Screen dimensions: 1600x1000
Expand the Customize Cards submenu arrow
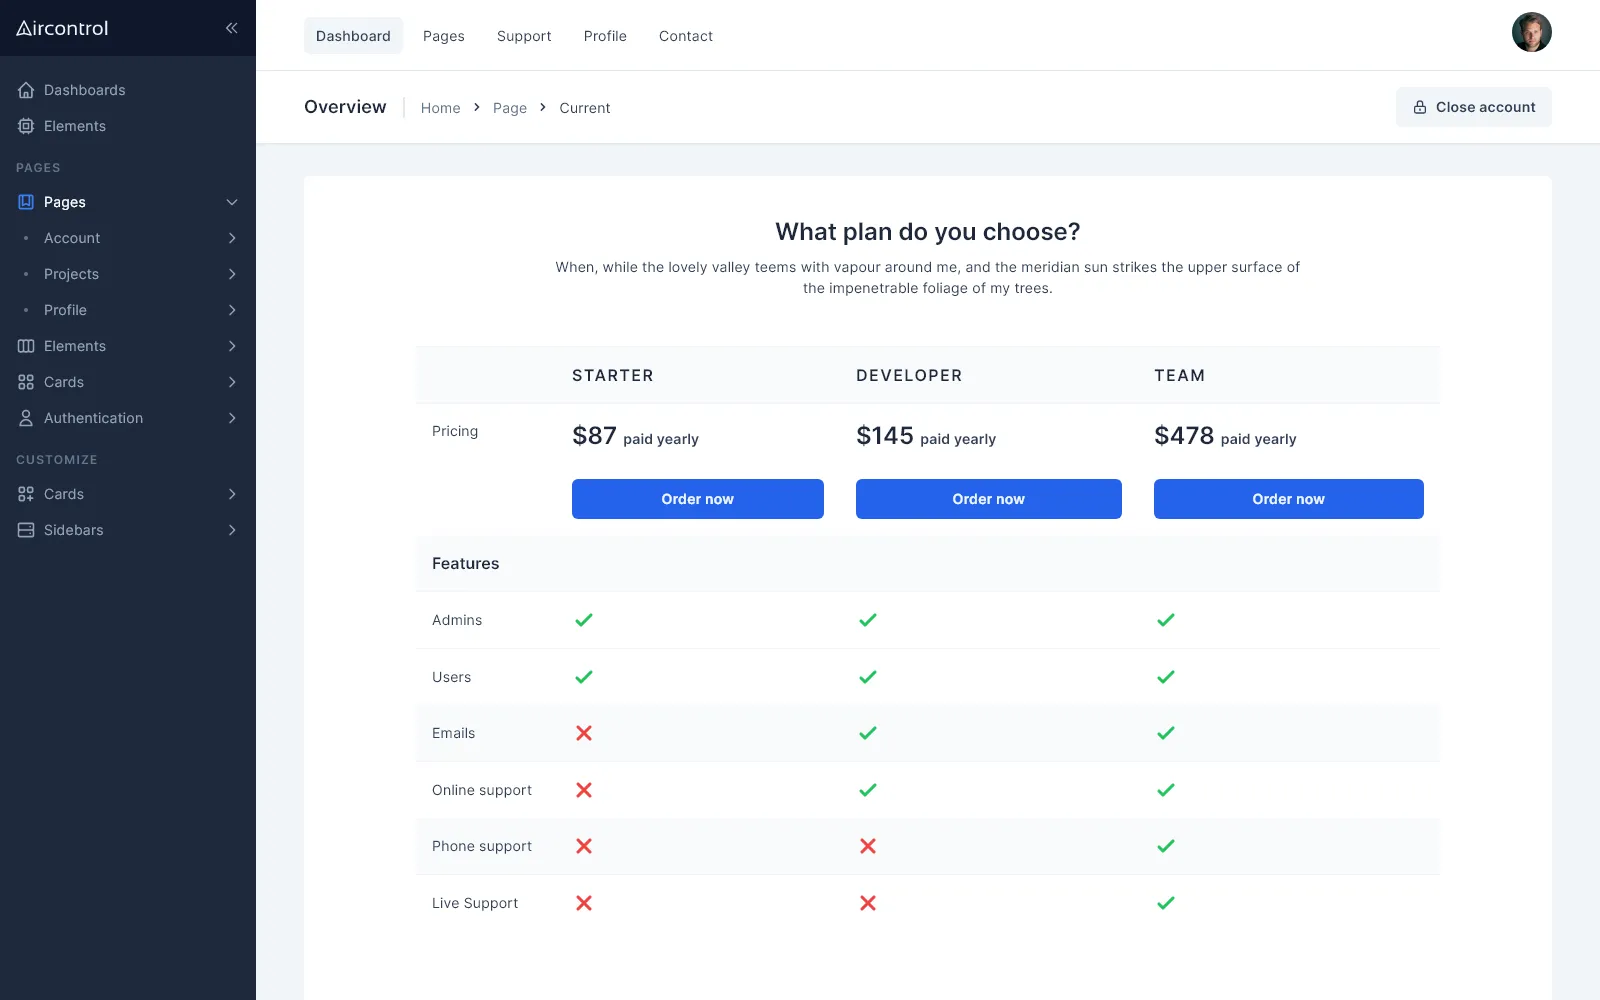[x=232, y=494]
